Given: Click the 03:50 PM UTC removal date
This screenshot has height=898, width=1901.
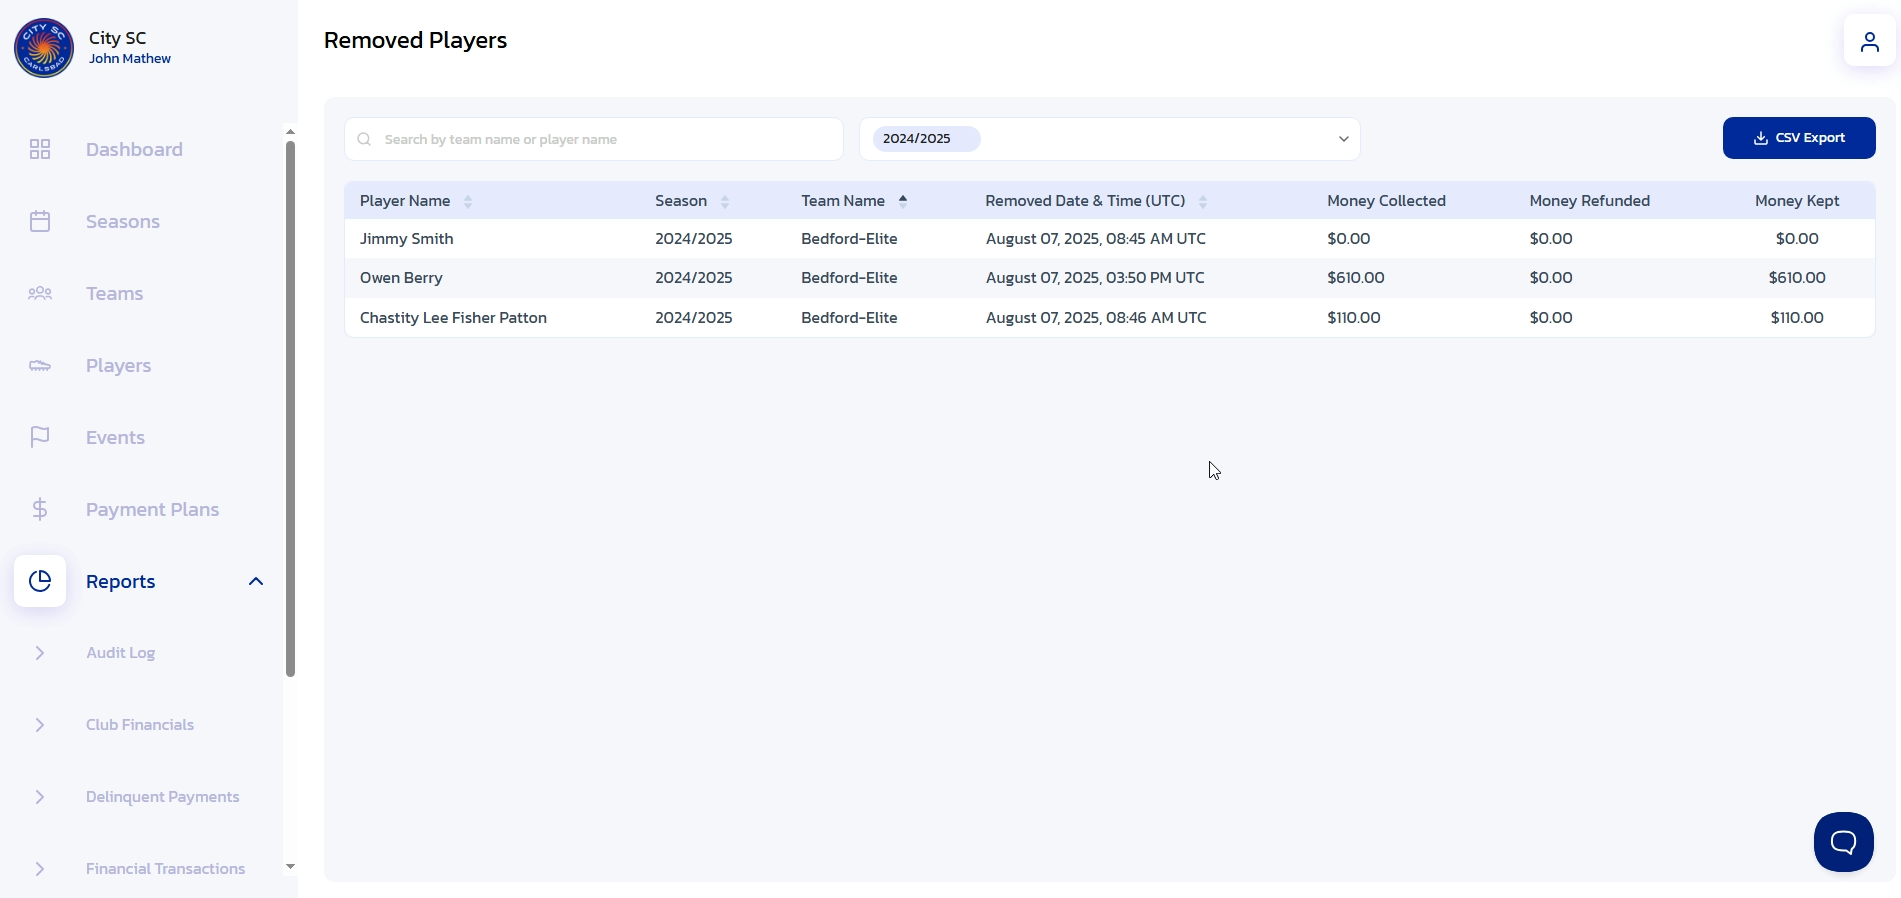Looking at the screenshot, I should pyautogui.click(x=1095, y=278).
